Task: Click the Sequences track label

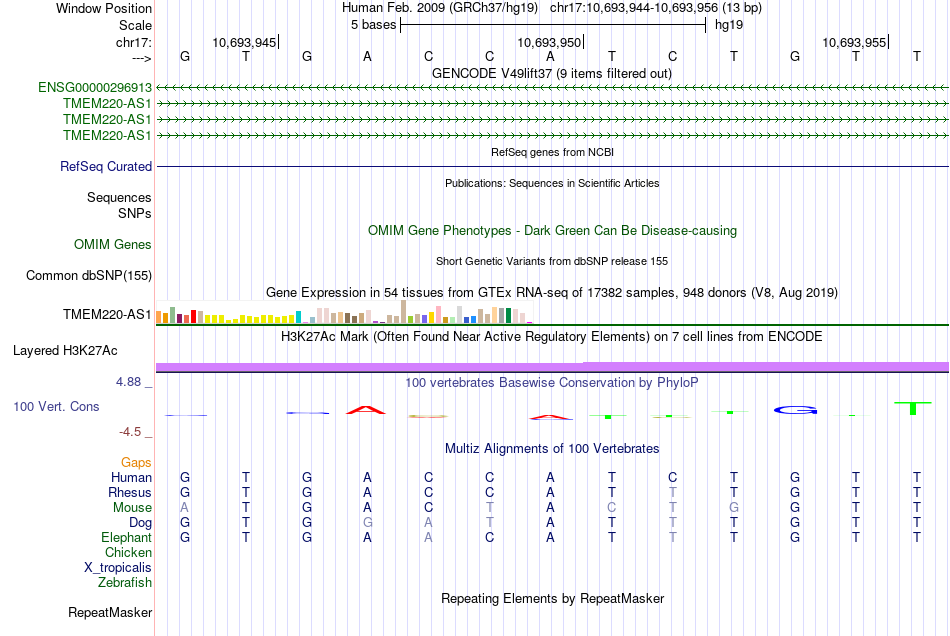Action: [119, 197]
